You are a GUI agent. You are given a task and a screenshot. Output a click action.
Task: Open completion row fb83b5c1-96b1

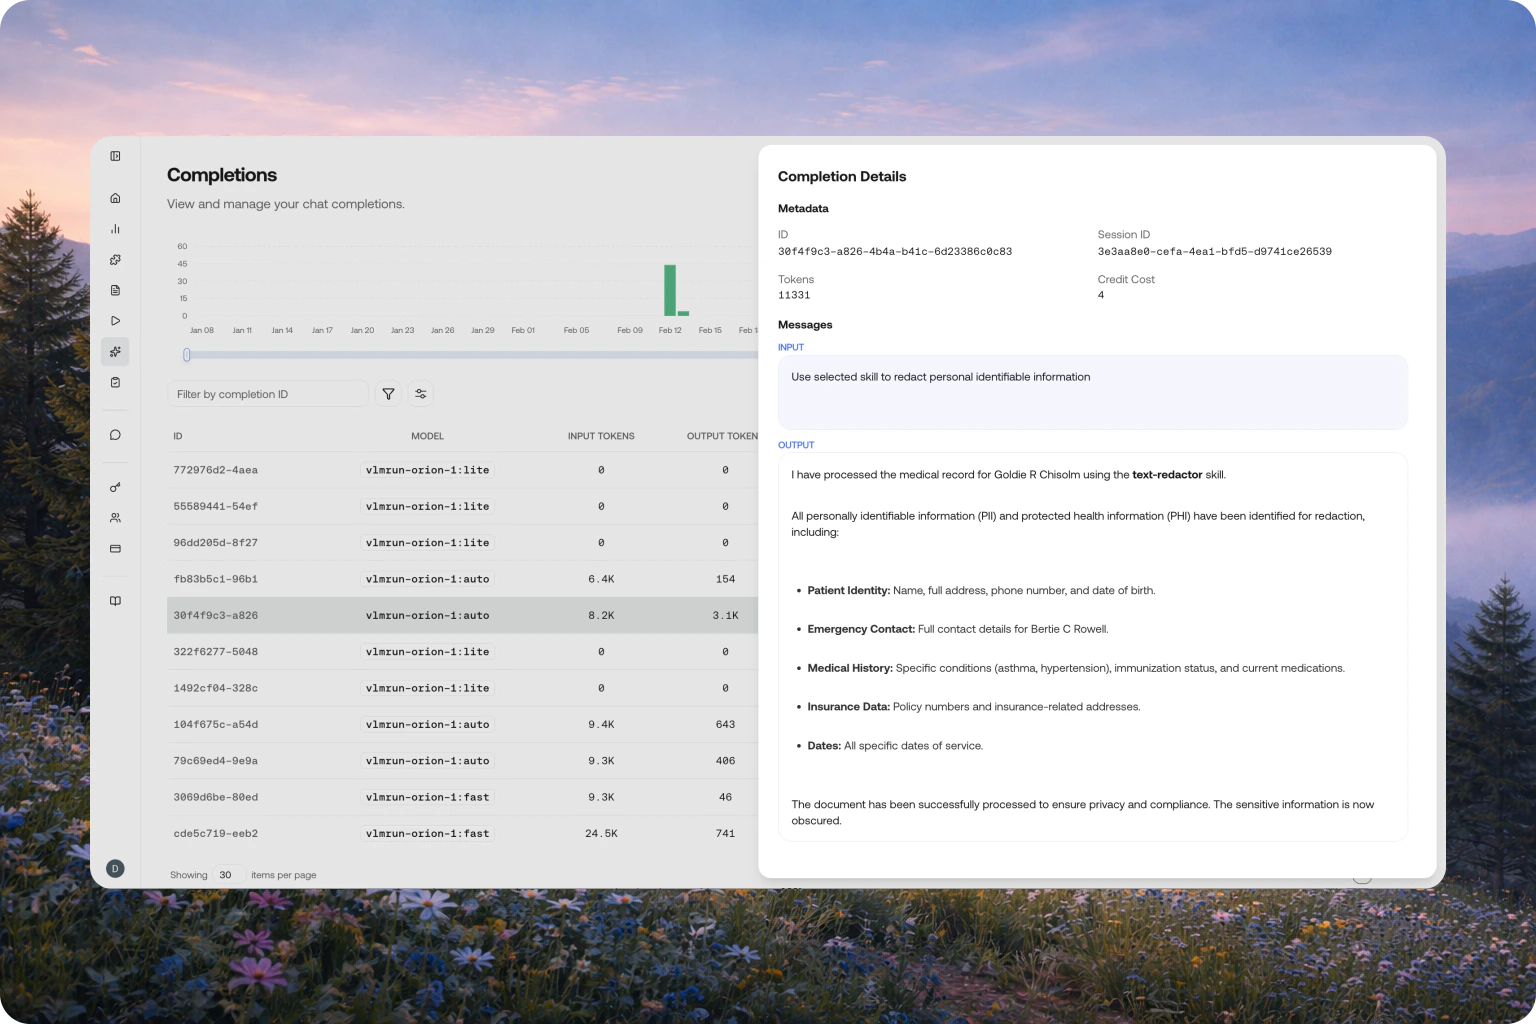463,579
